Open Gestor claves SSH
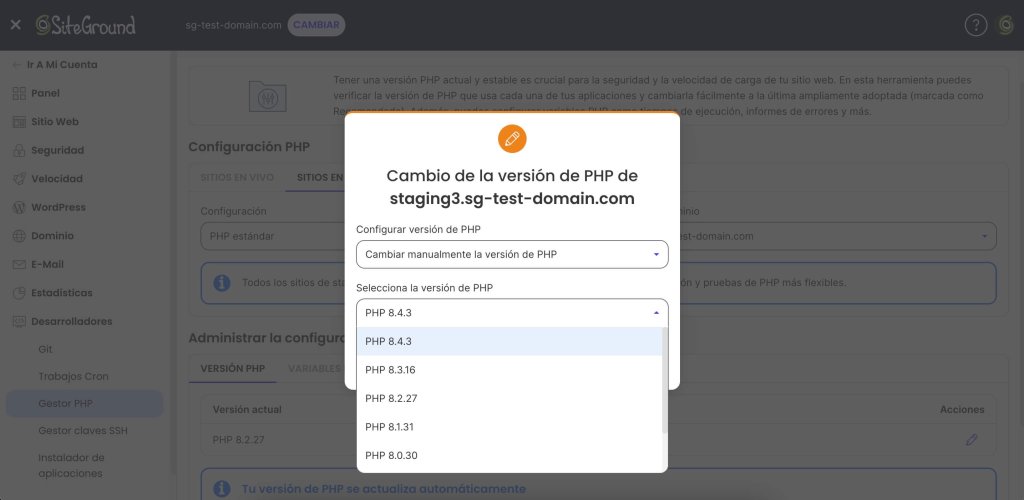This screenshot has height=500, width=1024. [85, 431]
